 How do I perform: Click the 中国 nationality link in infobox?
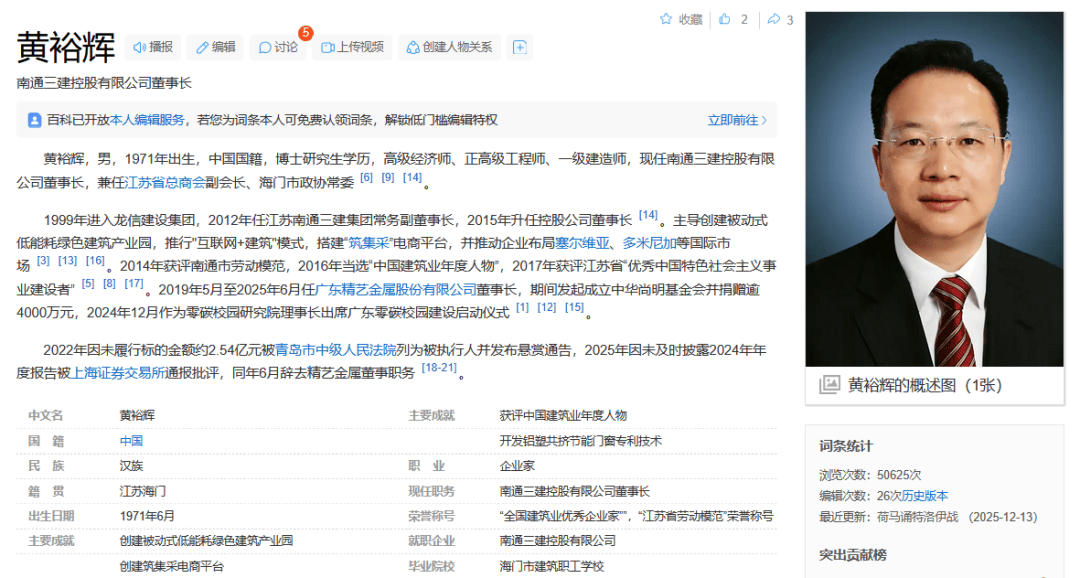click(x=131, y=440)
